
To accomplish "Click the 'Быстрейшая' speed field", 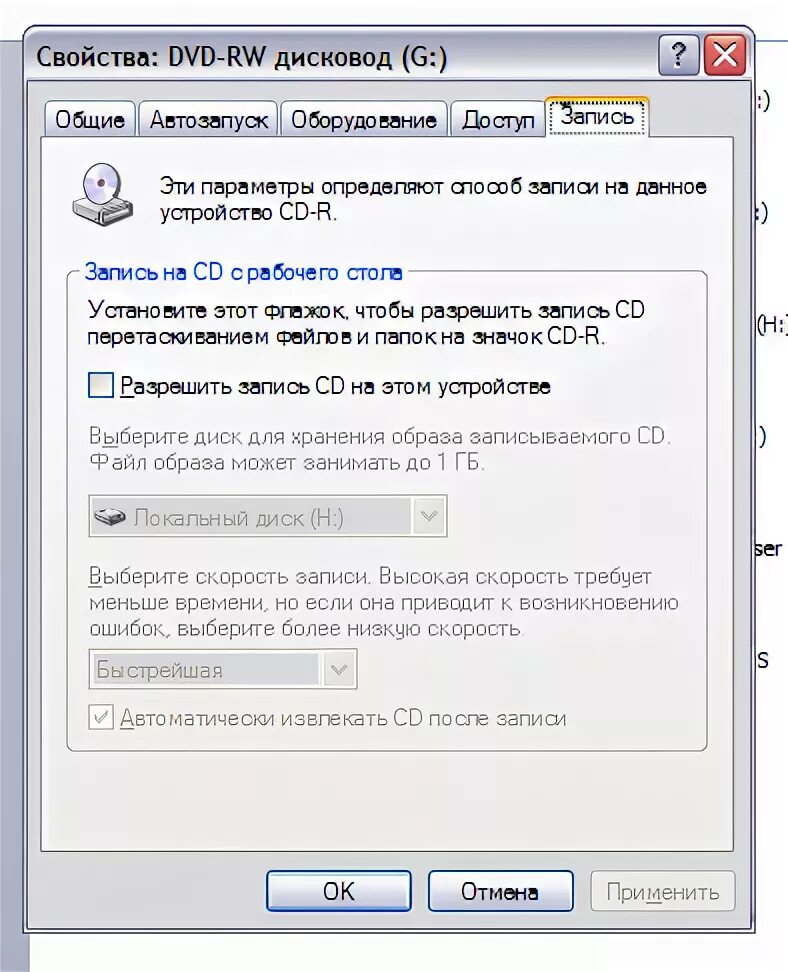I will tap(223, 669).
